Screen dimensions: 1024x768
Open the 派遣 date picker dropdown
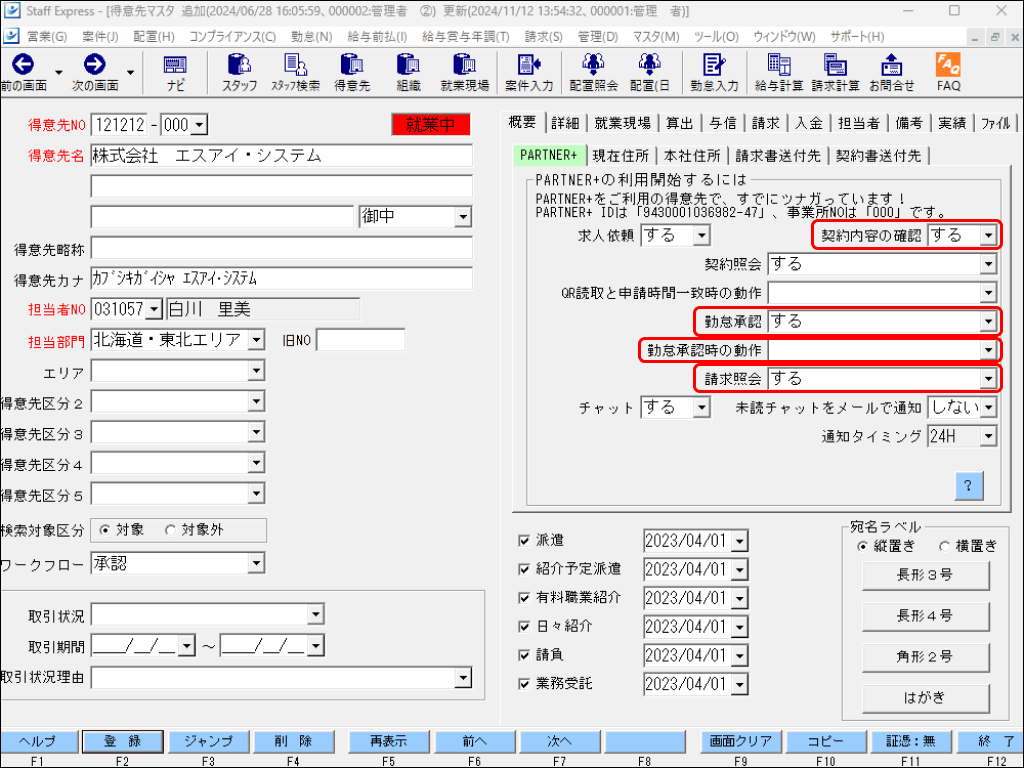coord(740,541)
